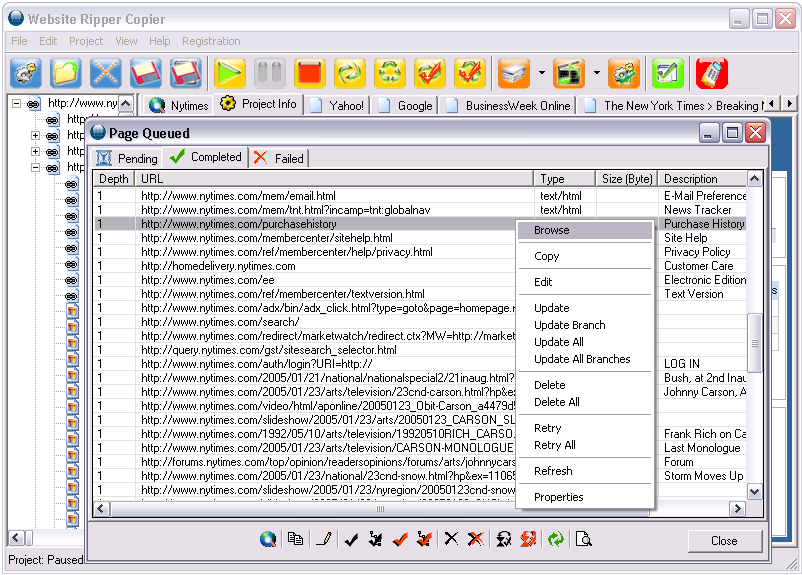The width and height of the screenshot is (802, 575).
Task: Click URL list vertical scrollbar down arrow
Action: (x=754, y=492)
